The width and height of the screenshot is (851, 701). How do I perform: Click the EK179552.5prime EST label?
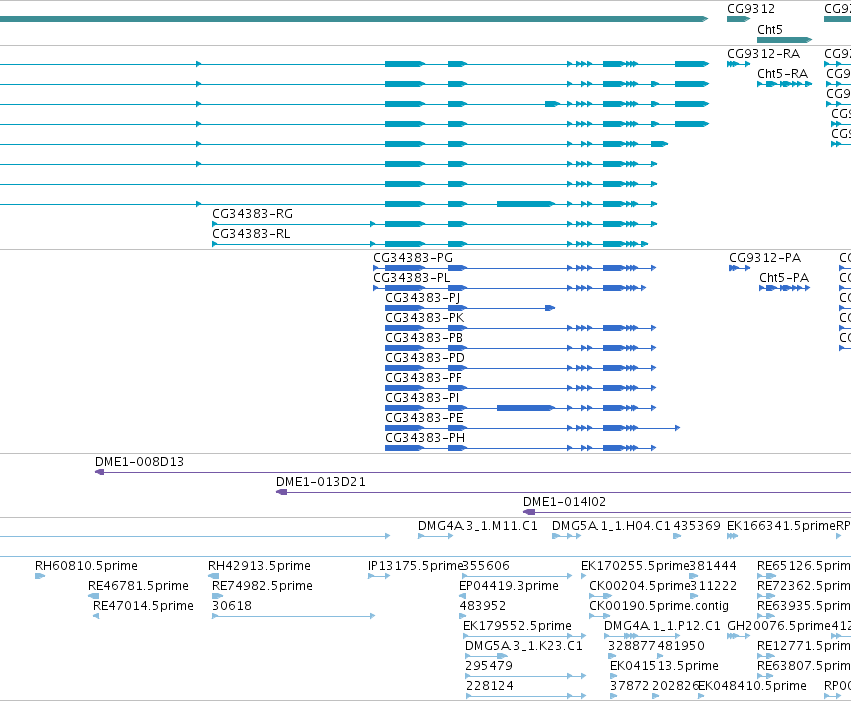tap(517, 626)
